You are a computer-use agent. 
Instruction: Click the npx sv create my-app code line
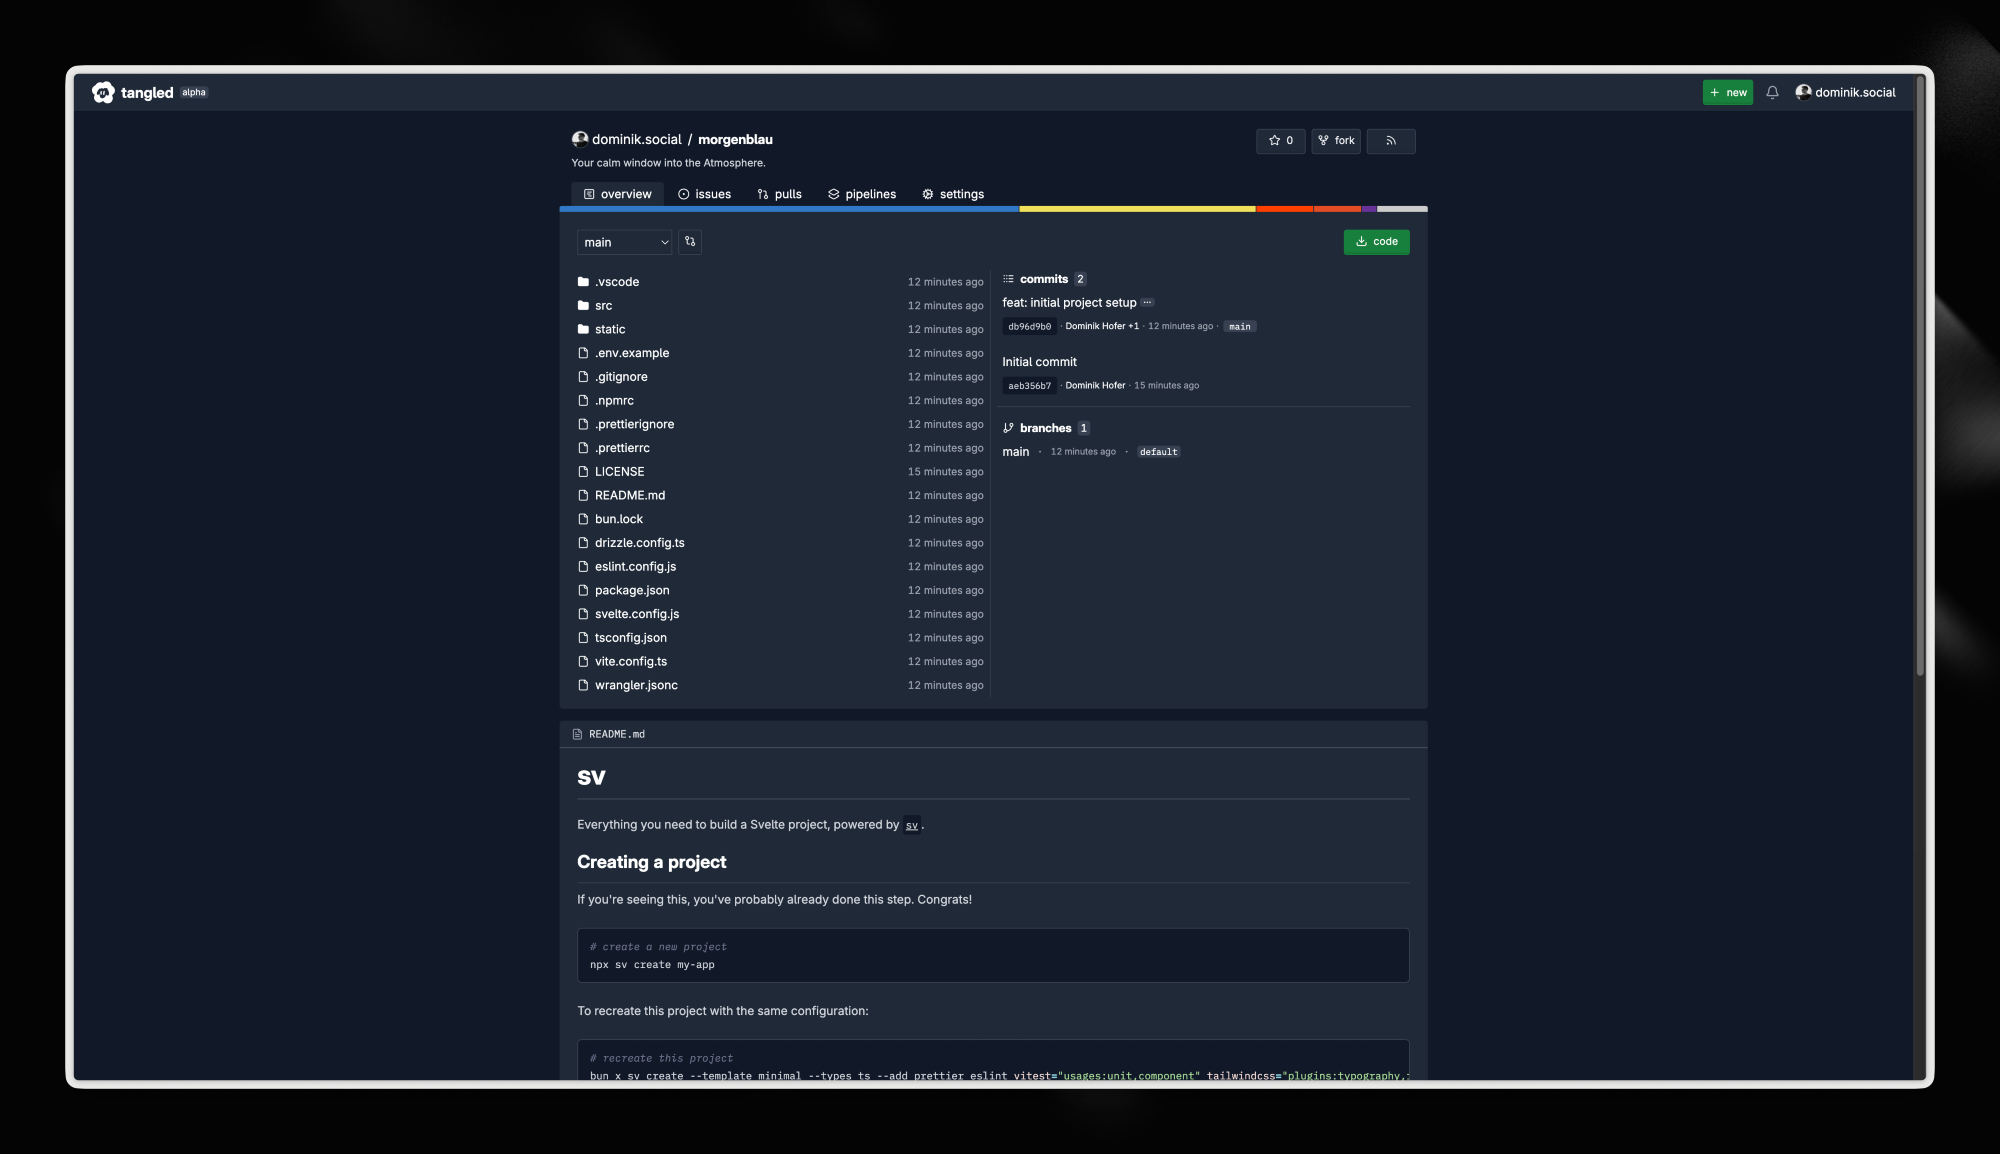click(x=652, y=966)
